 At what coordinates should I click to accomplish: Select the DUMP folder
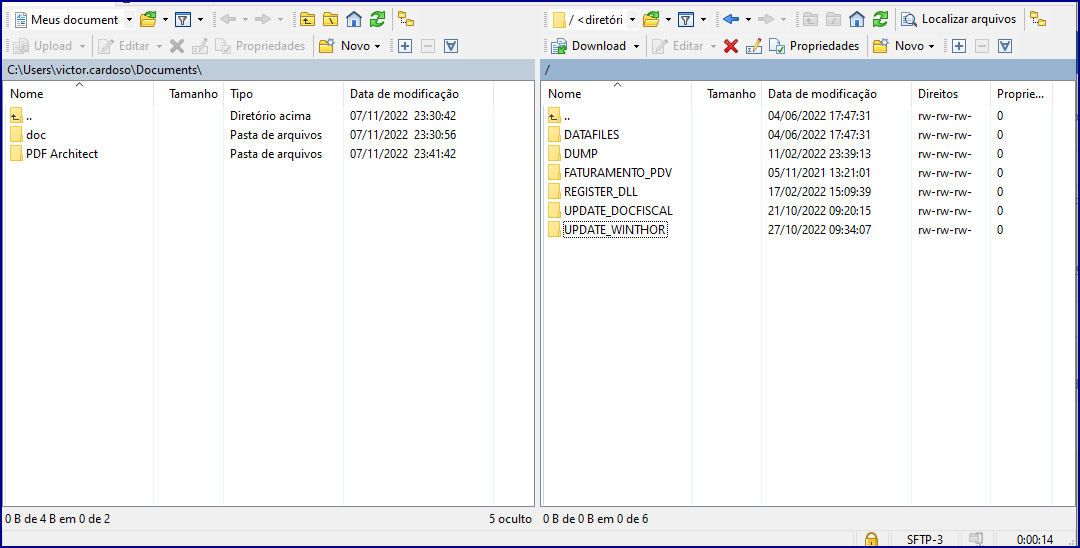click(x=581, y=154)
